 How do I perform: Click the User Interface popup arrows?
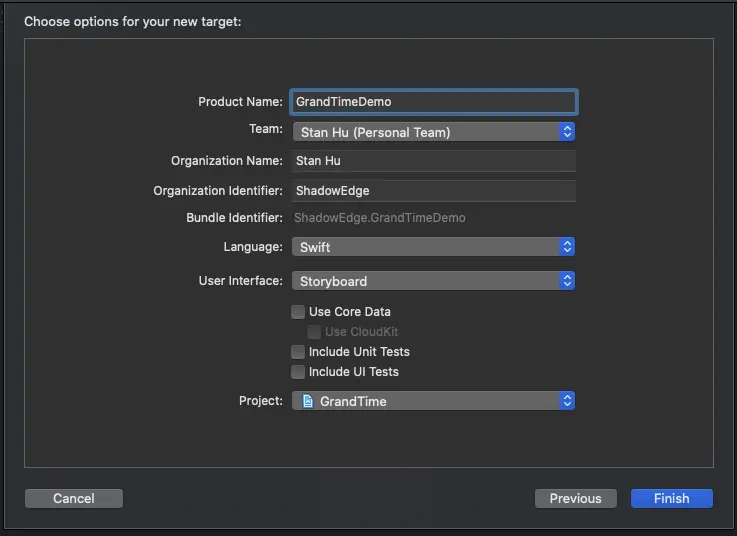coord(567,281)
